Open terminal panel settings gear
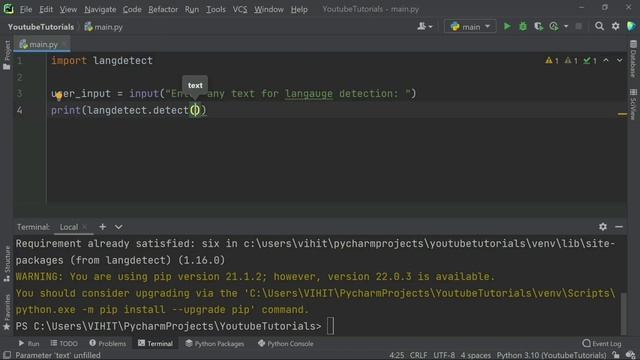This screenshot has height=360, width=640. pos(603,227)
